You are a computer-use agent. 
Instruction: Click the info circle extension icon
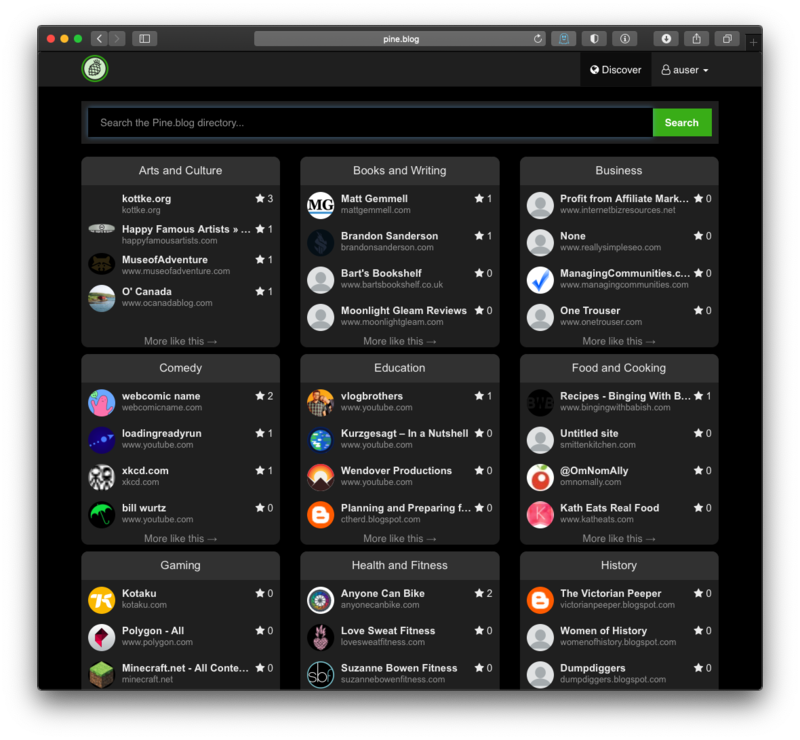coord(625,39)
